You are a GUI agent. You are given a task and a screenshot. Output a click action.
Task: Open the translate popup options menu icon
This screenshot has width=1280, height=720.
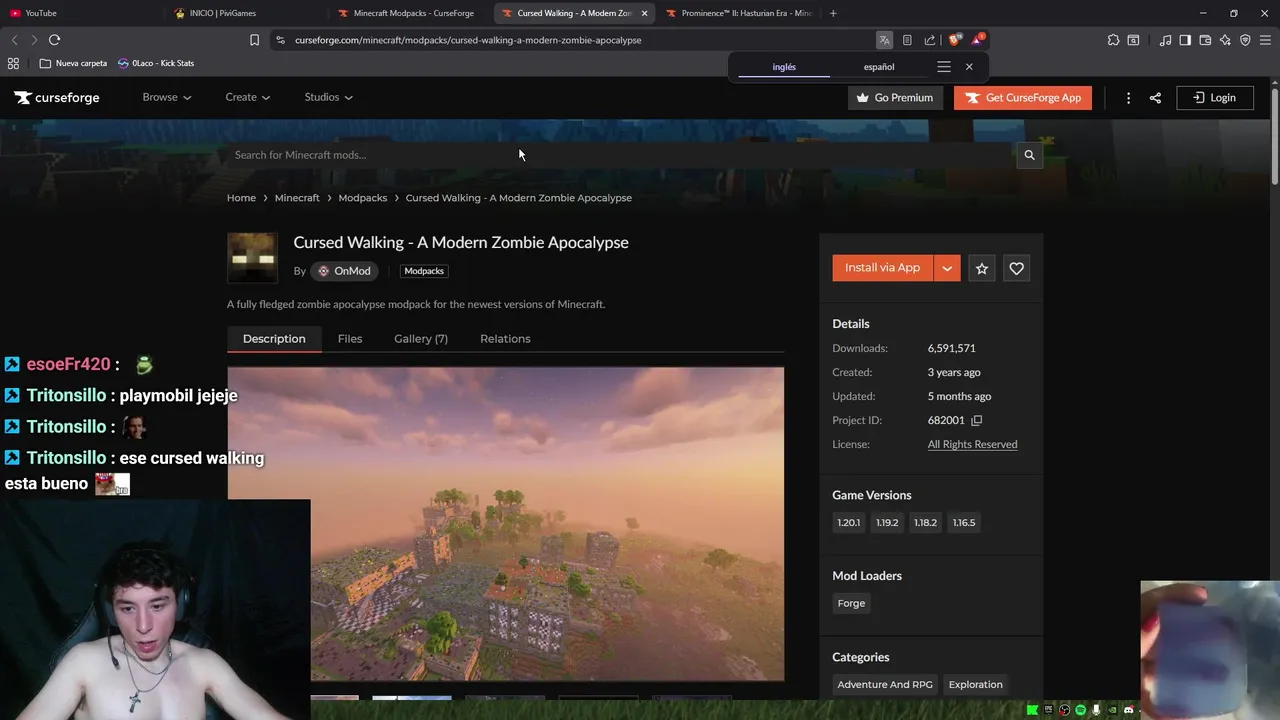click(943, 67)
